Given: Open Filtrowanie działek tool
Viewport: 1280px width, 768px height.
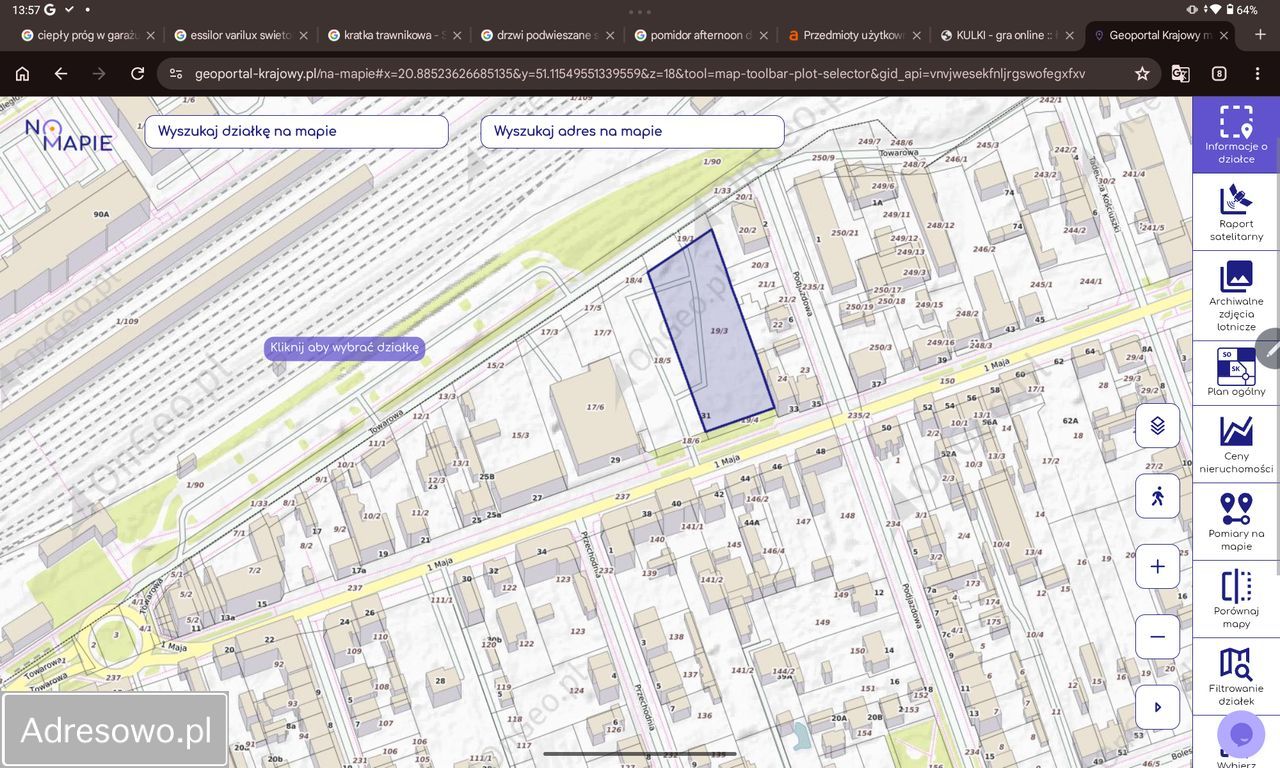Looking at the screenshot, I should coord(1236,676).
